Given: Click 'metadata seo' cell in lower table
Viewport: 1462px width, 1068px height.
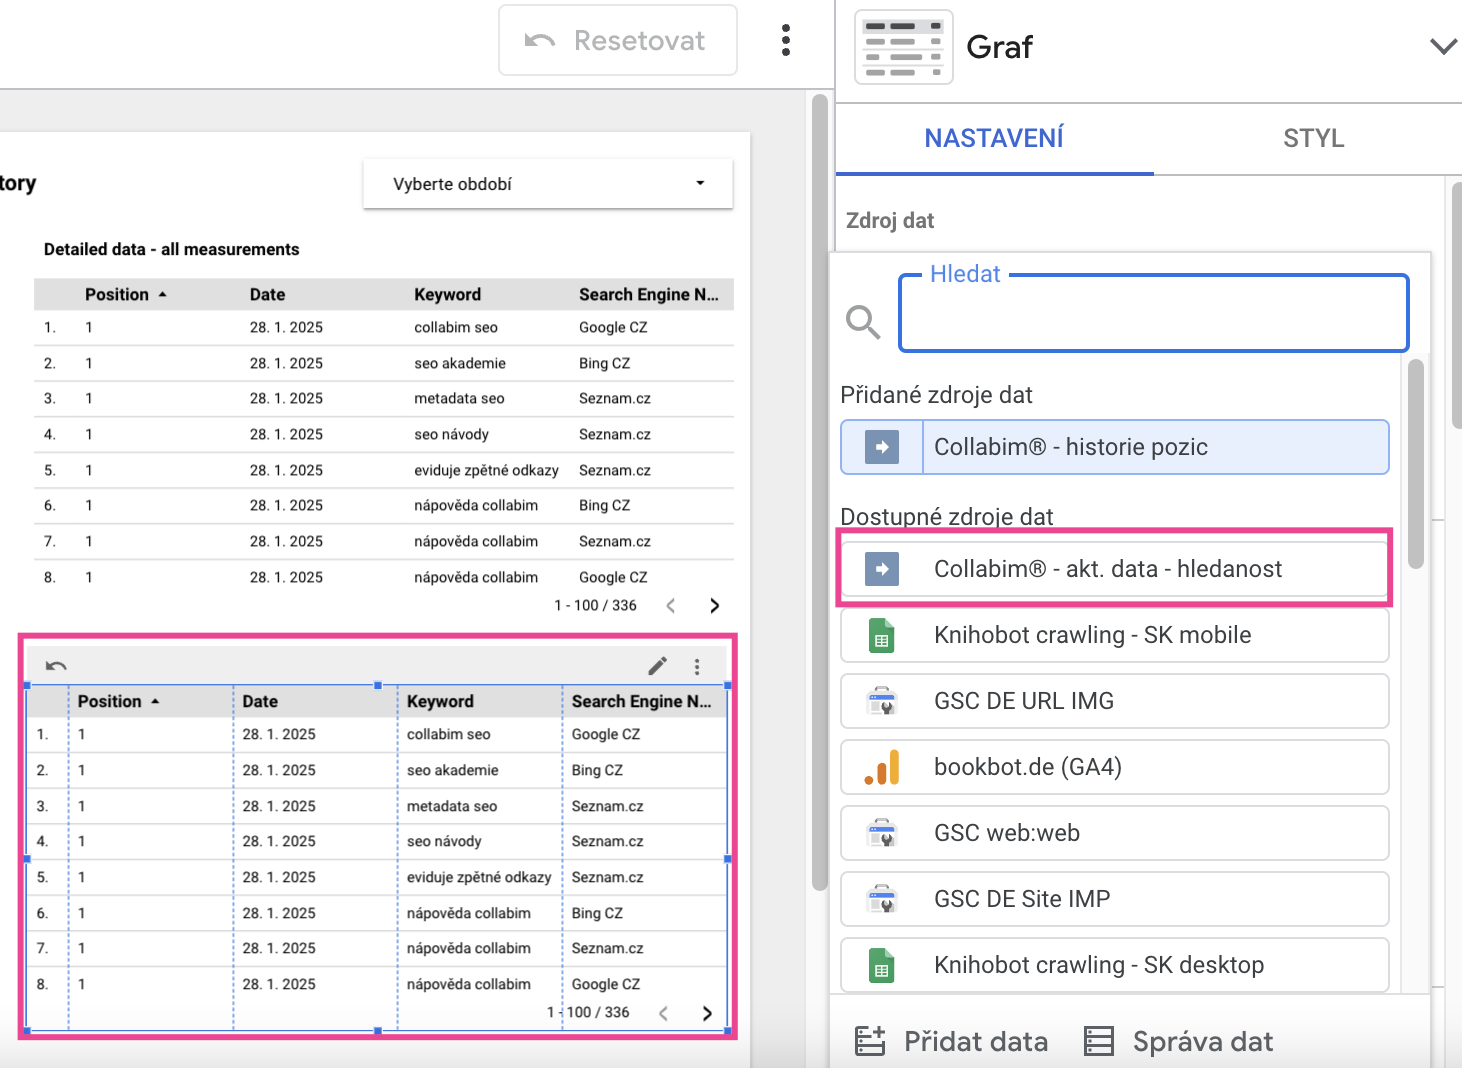Looking at the screenshot, I should [452, 806].
